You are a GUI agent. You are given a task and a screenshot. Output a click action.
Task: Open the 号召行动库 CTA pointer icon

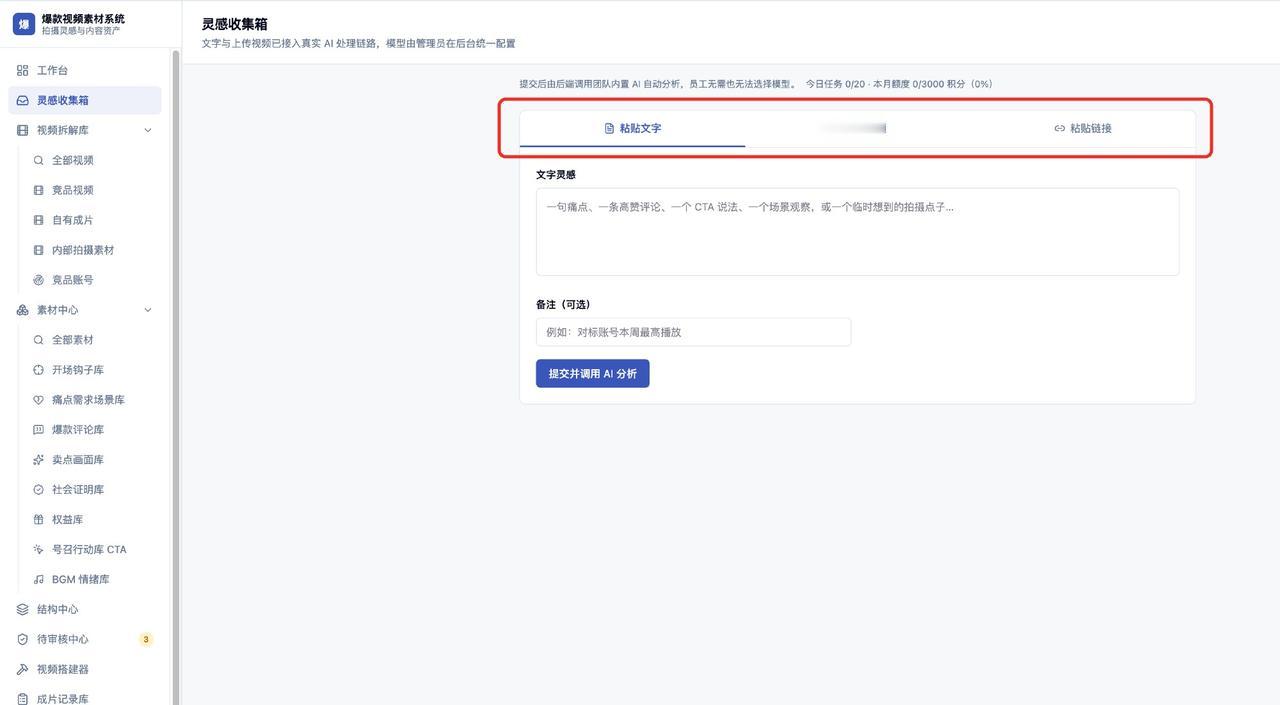coord(38,550)
